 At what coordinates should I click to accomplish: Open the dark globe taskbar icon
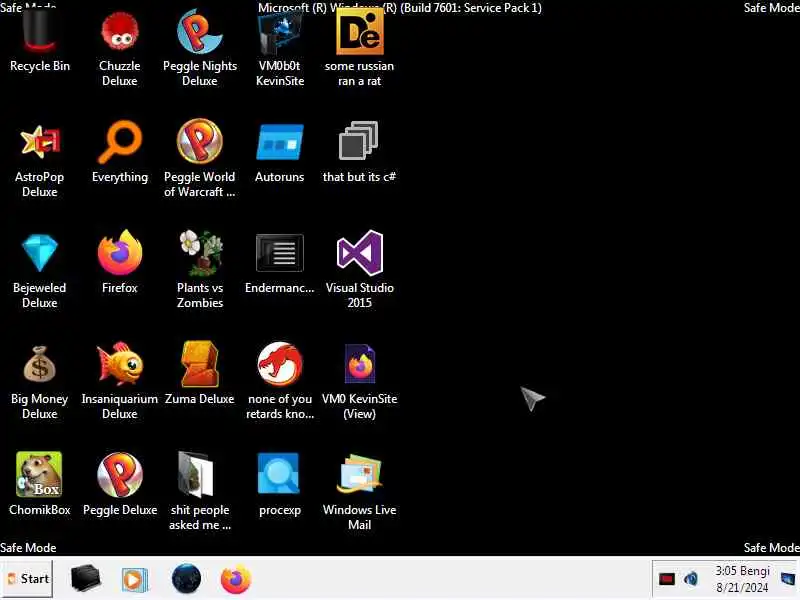(x=186, y=579)
